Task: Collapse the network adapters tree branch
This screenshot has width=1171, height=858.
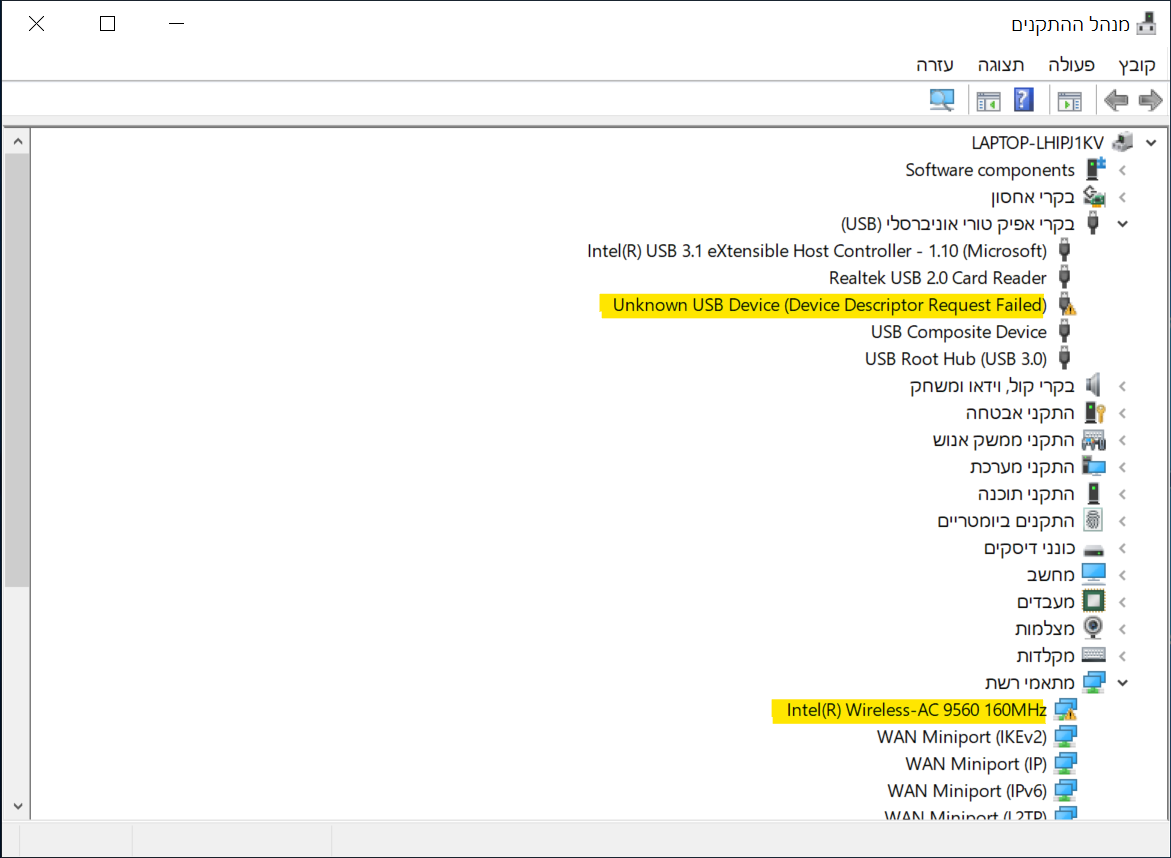Action: [1121, 681]
